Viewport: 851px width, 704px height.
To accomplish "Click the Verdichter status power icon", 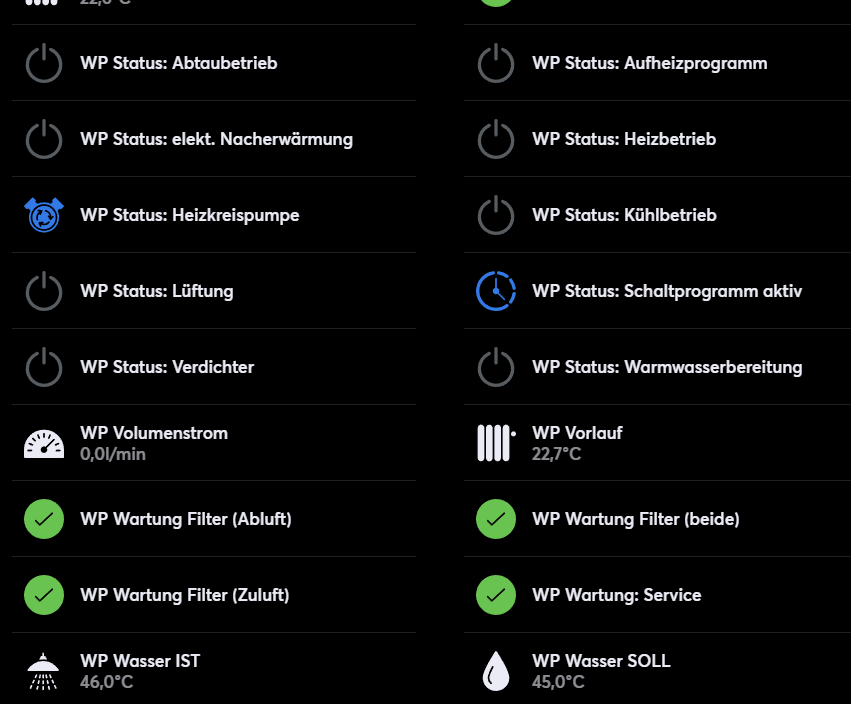I will (x=43, y=367).
